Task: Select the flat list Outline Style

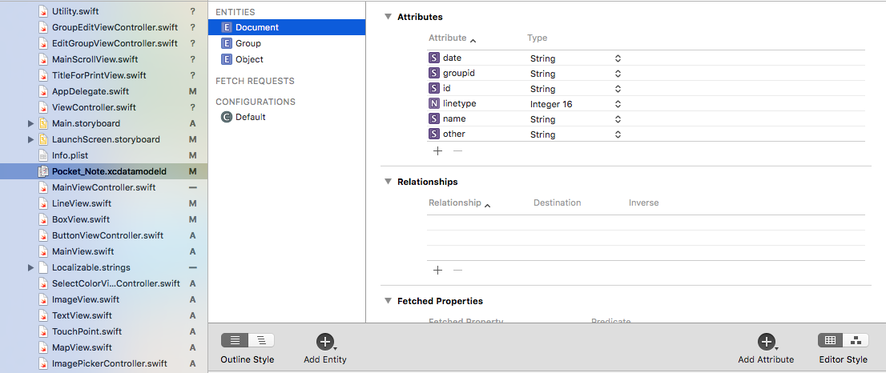Action: (x=234, y=340)
